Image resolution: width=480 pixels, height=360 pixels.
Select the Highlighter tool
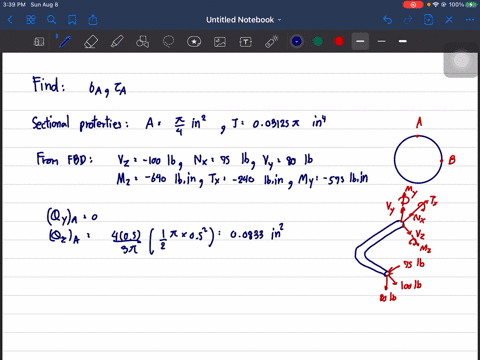point(117,42)
